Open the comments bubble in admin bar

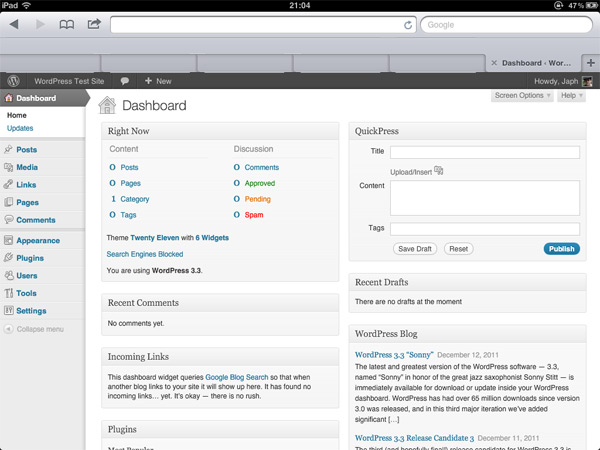pyautogui.click(x=125, y=81)
